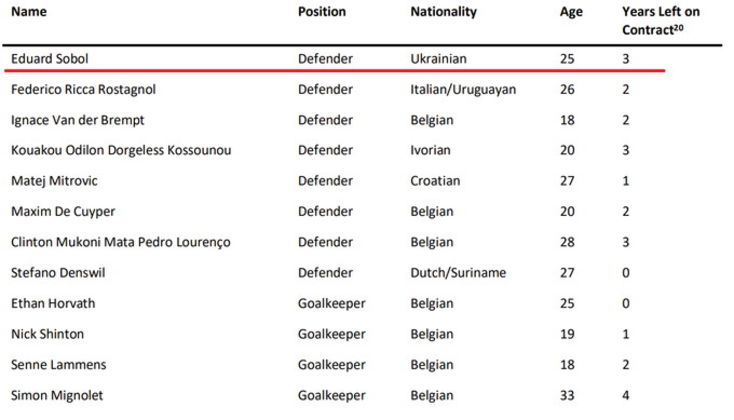This screenshot has height=420, width=734.
Task: Click the Ethan Horvath name
Action: (53, 303)
